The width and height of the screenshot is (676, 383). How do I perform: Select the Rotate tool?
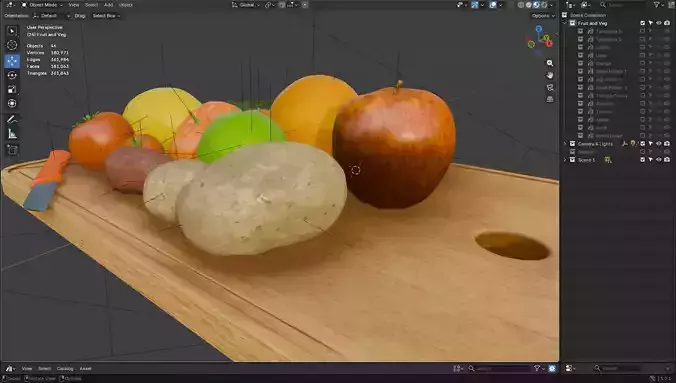click(12, 75)
